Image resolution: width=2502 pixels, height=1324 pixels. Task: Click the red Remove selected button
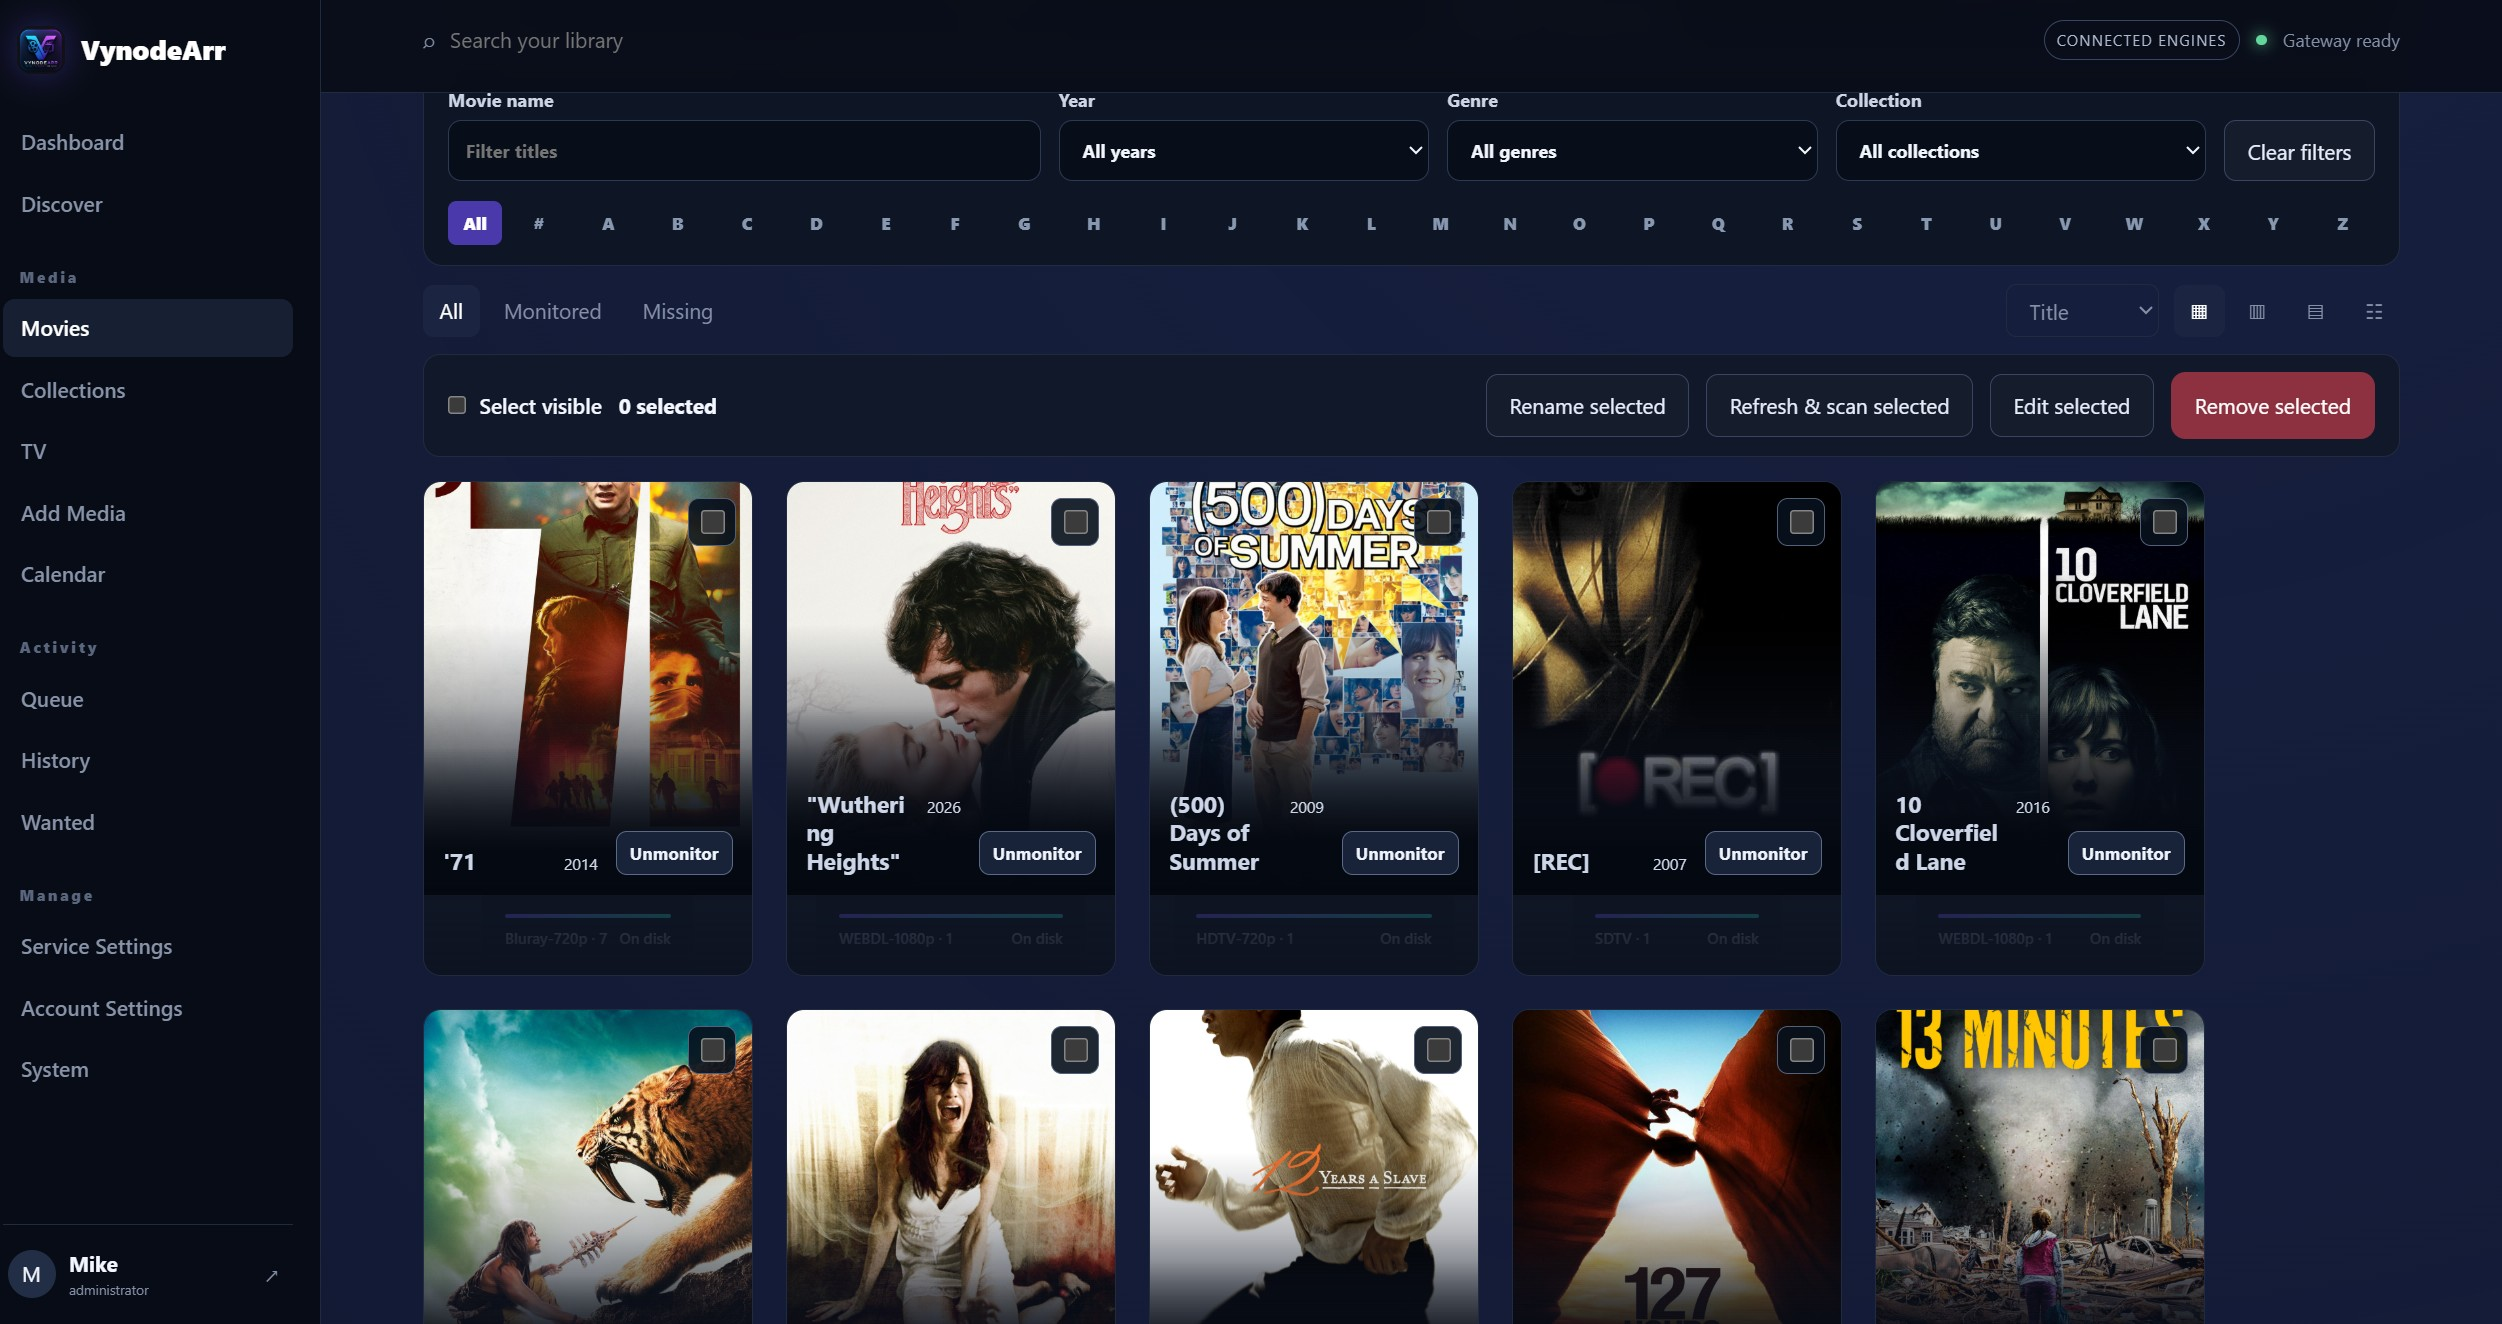pos(2272,406)
